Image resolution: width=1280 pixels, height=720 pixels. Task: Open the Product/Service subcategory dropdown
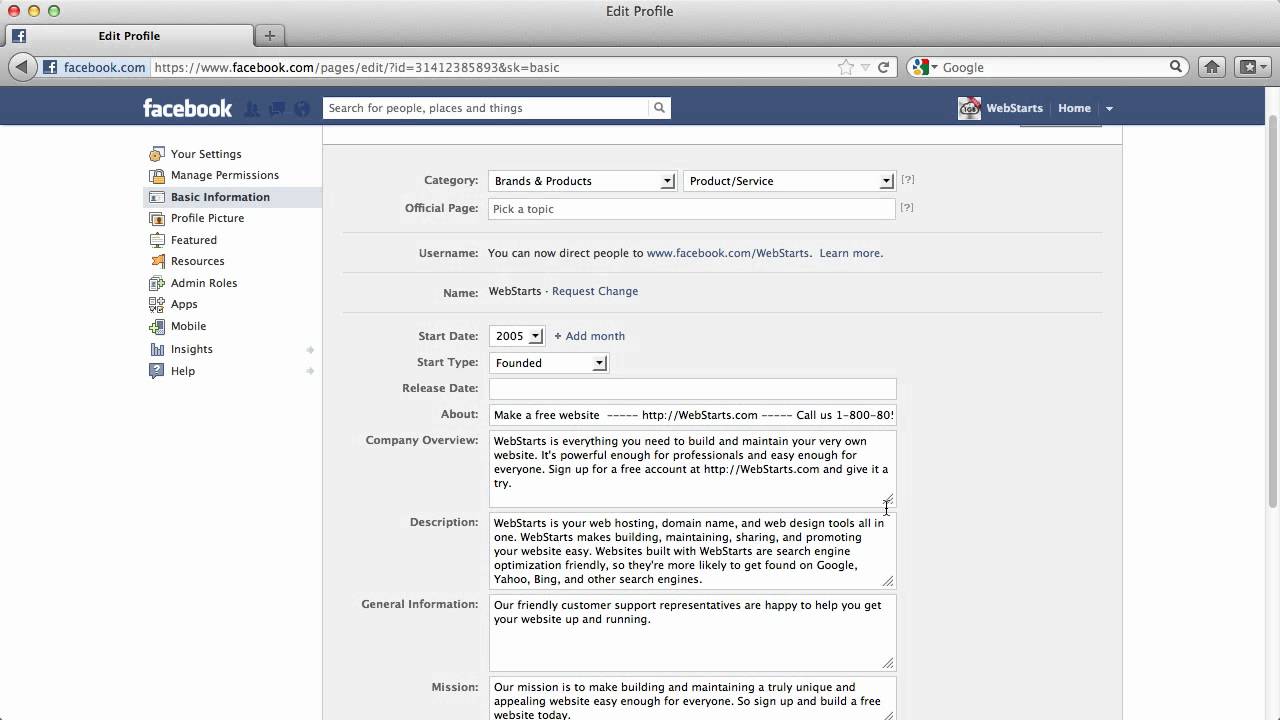(789, 181)
